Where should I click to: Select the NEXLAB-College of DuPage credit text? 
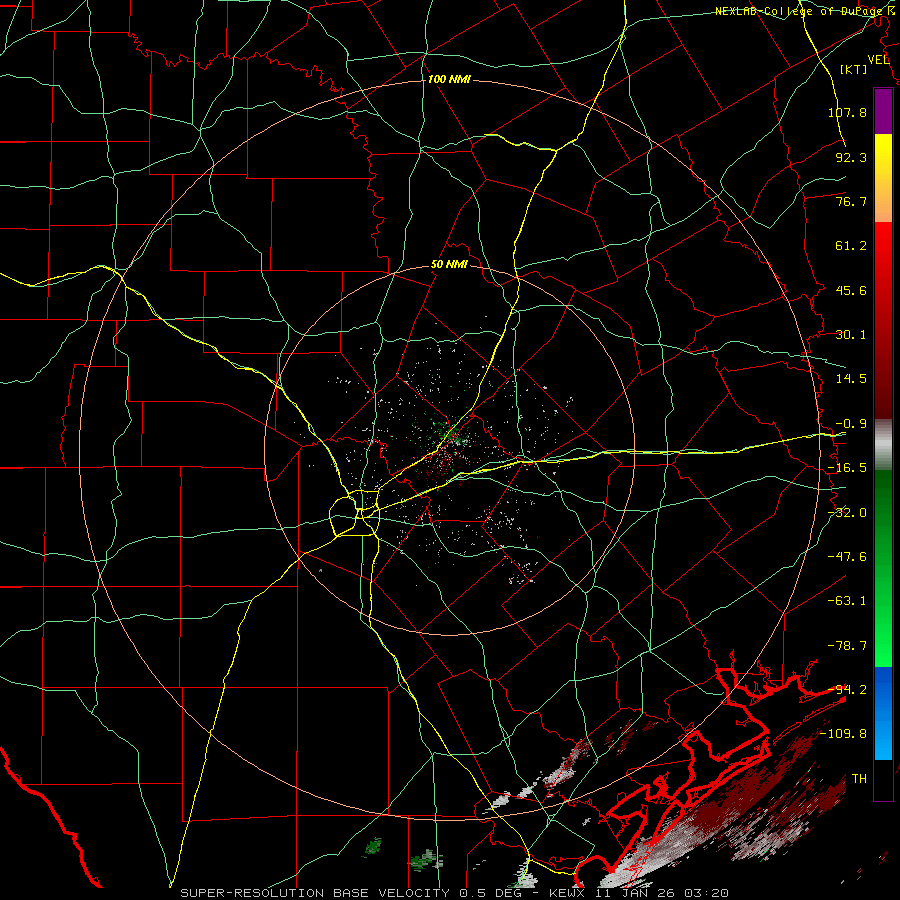(798, 11)
